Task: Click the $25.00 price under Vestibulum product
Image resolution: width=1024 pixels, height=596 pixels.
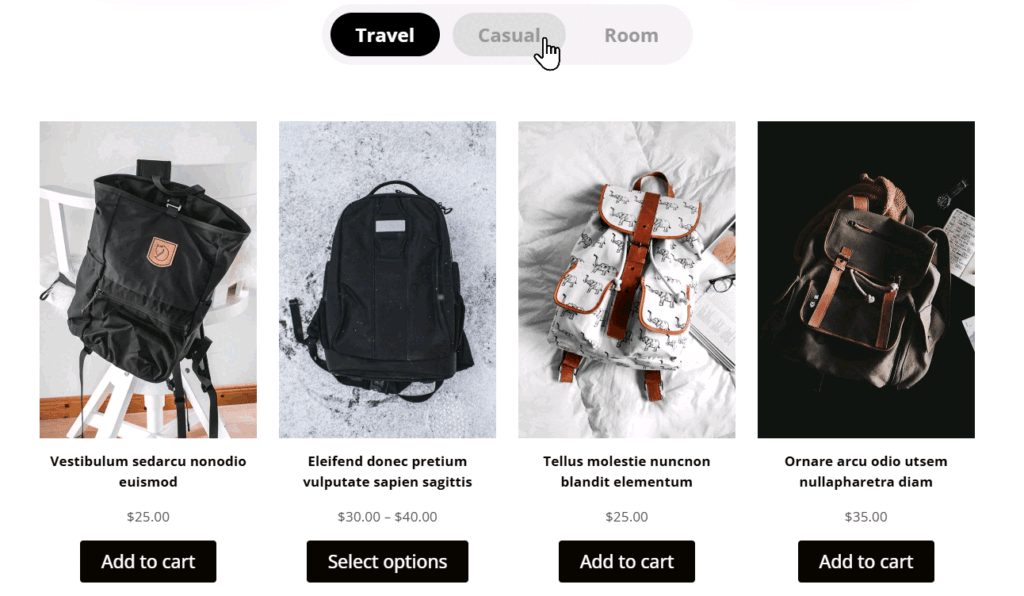Action: coord(148,517)
